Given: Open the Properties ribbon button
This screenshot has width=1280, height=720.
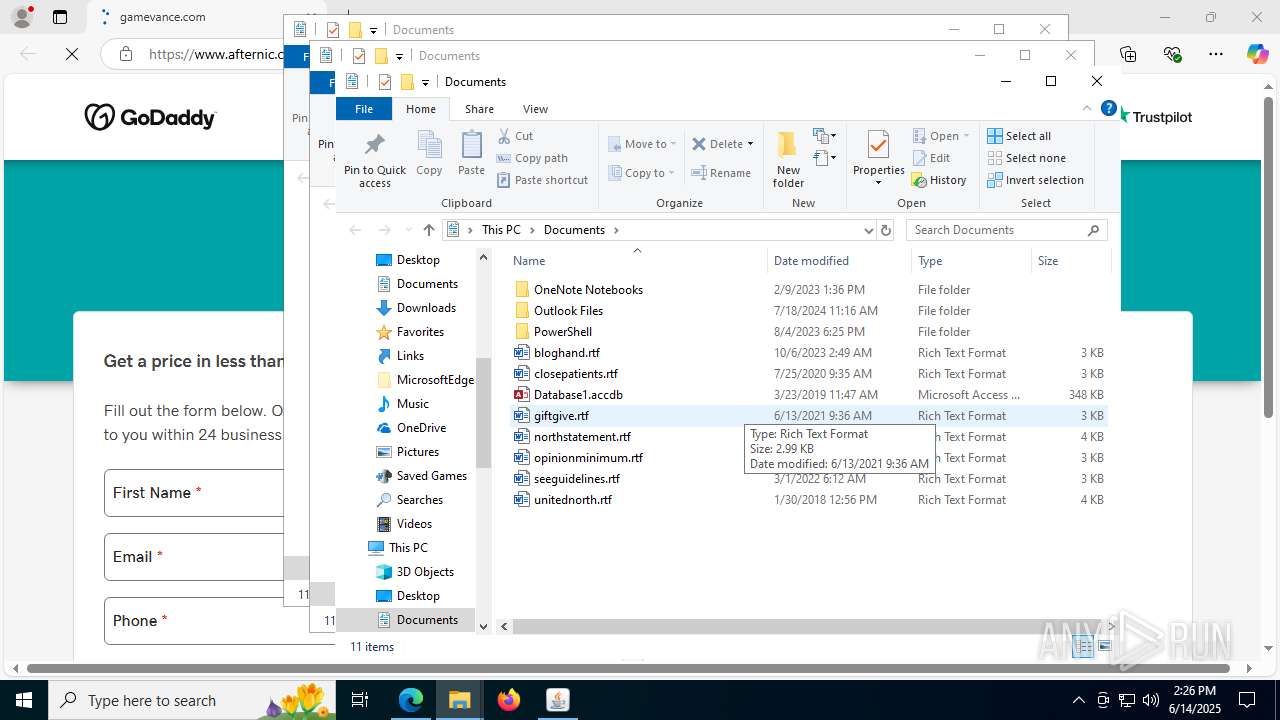Looking at the screenshot, I should click(878, 160).
